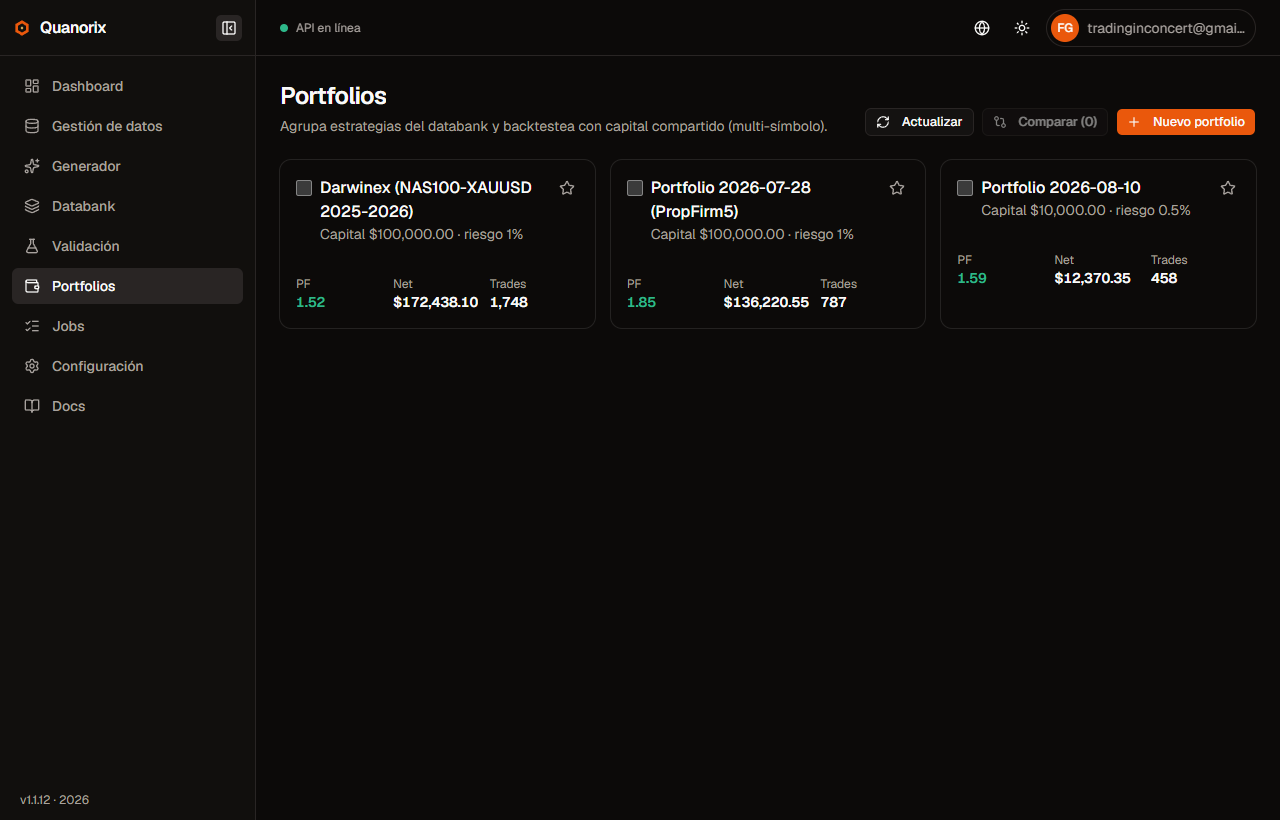Click PropFirm5 Net value $136,220.55
1280x820 pixels.
point(766,302)
